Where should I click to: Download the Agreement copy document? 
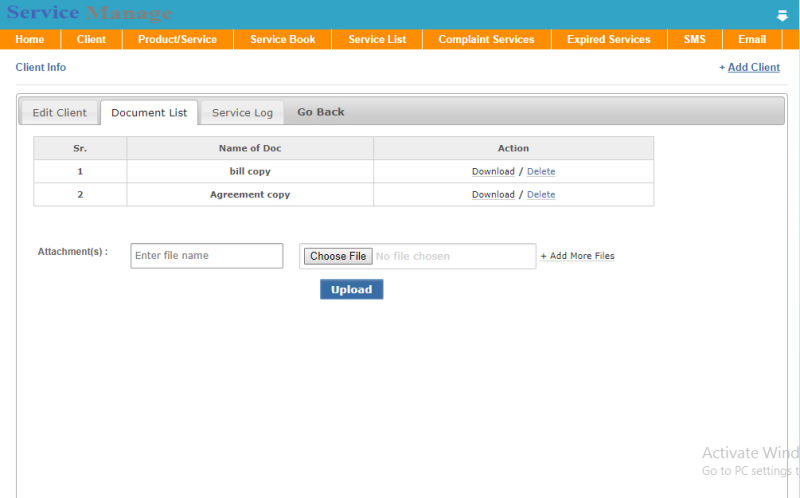(493, 195)
